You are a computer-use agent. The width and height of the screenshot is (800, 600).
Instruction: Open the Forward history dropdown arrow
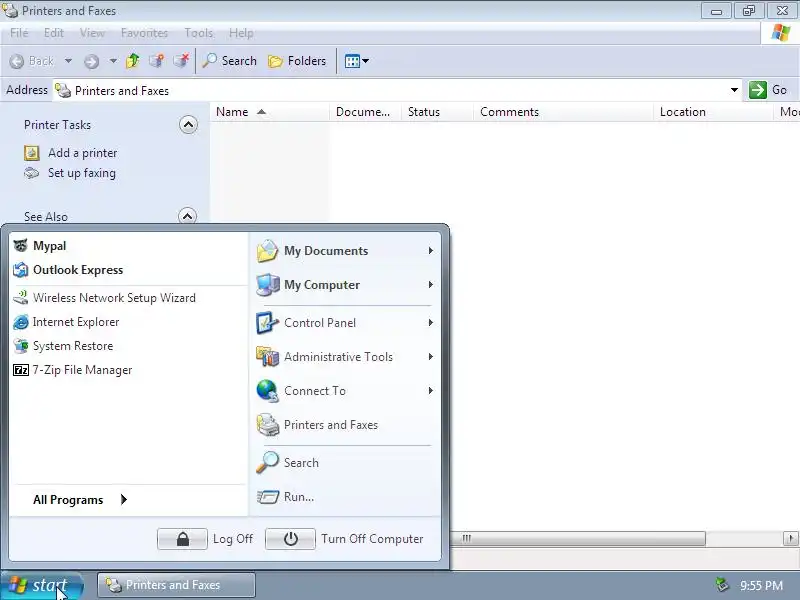point(113,61)
